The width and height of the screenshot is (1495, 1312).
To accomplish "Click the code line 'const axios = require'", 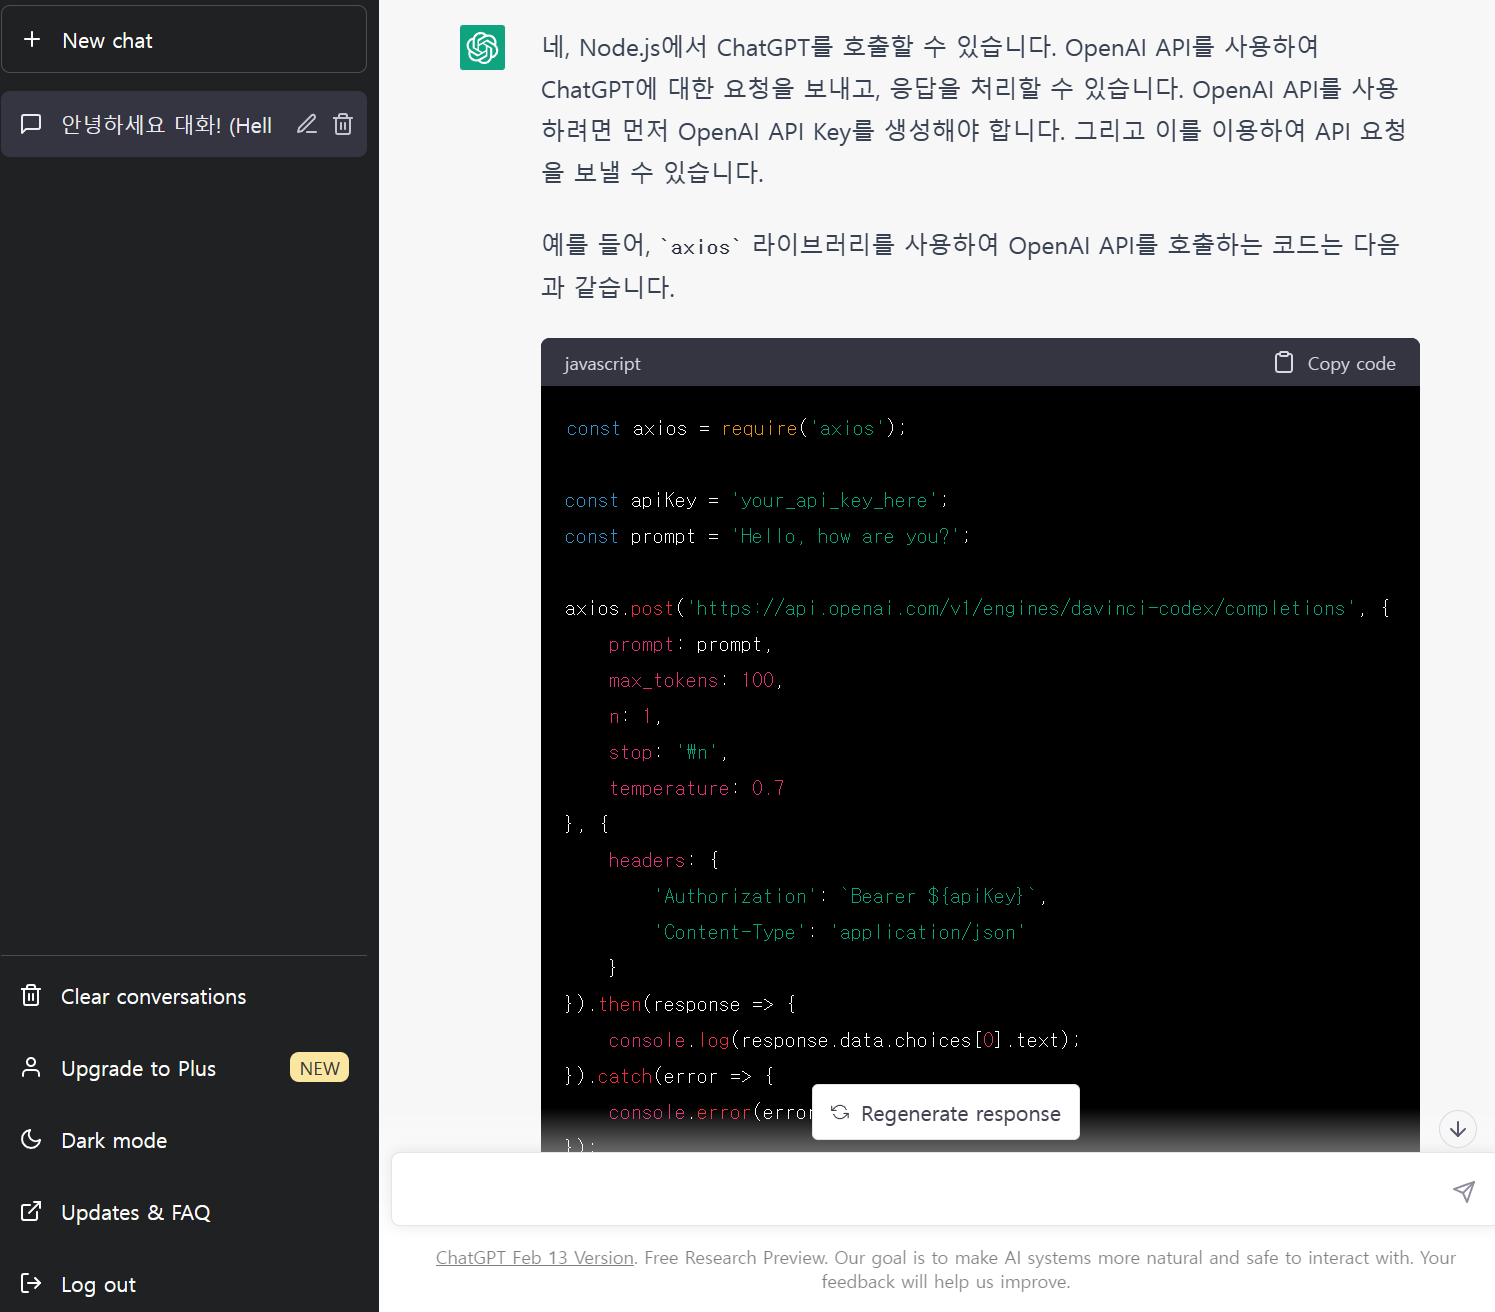I will 736,428.
